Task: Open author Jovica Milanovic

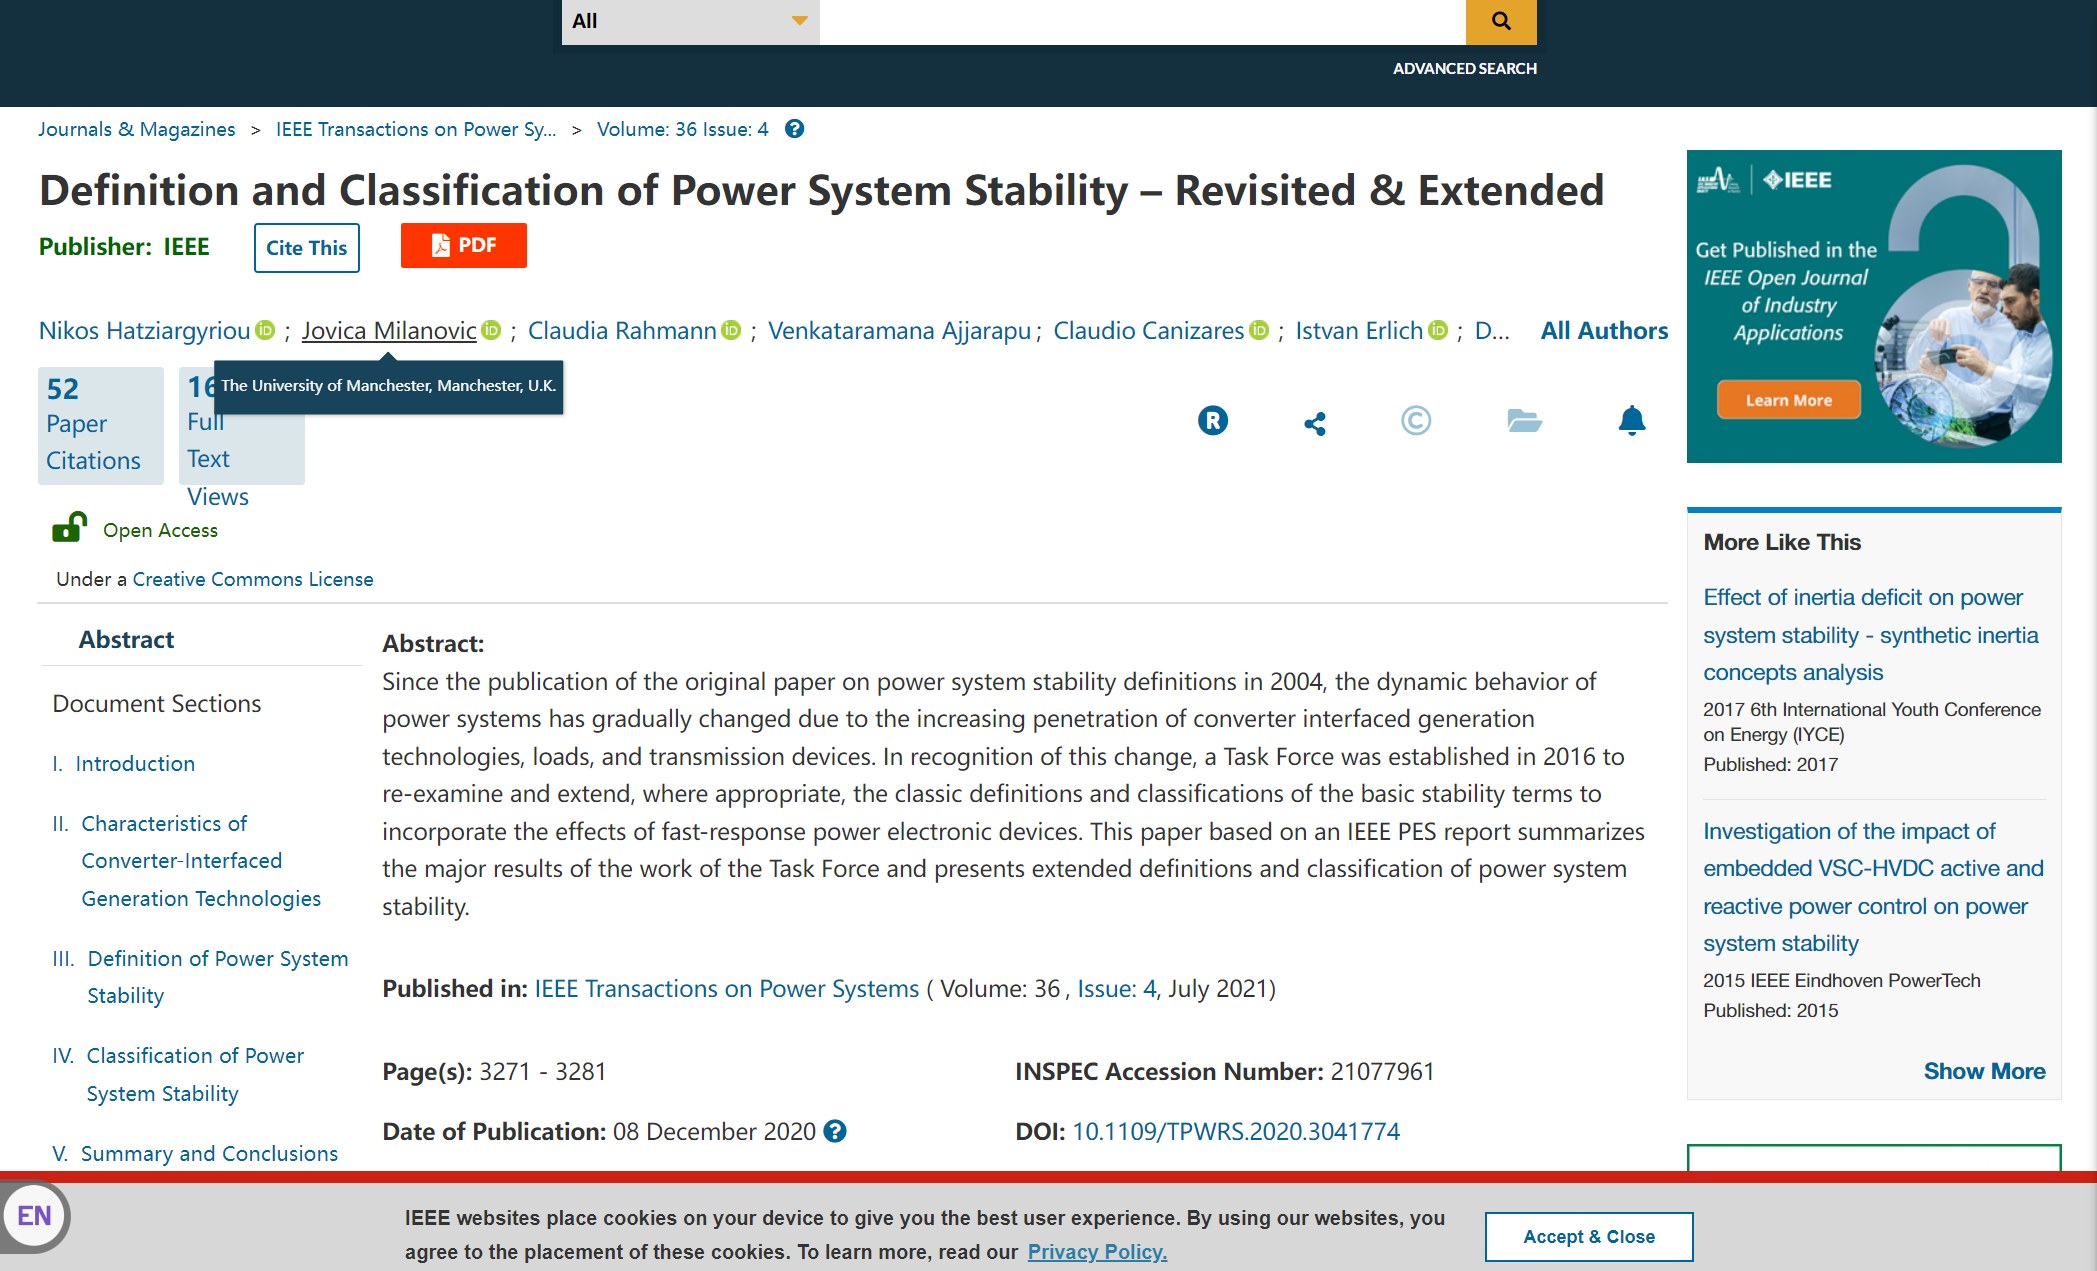Action: point(389,330)
